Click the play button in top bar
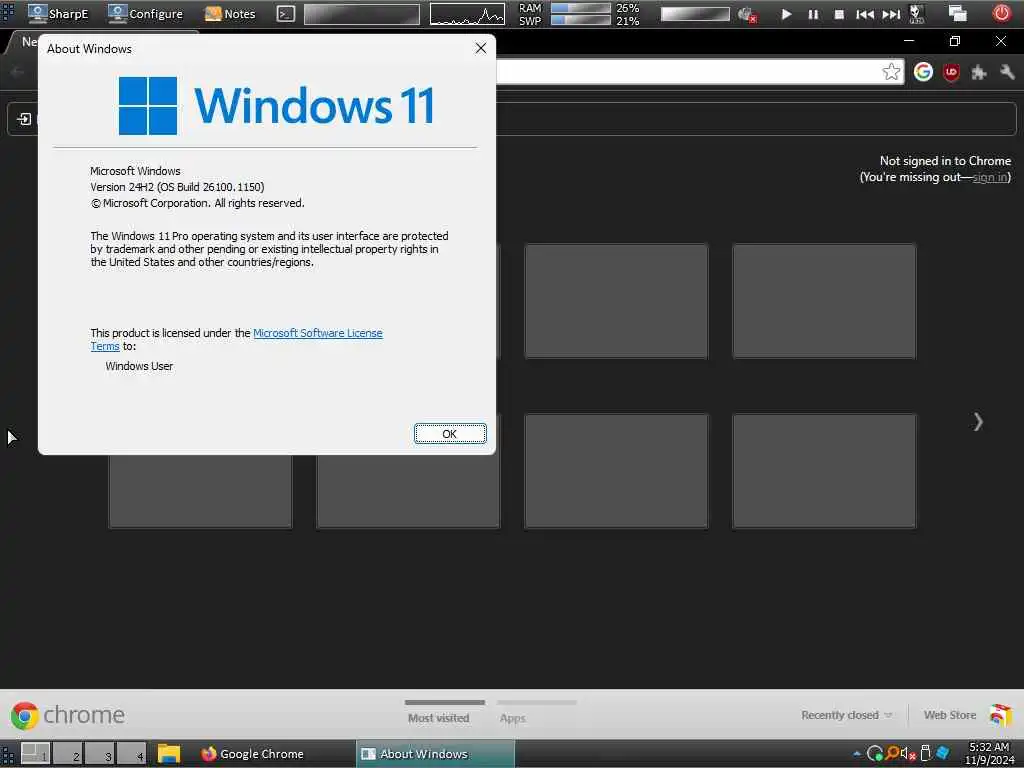1024x768 pixels. [786, 14]
